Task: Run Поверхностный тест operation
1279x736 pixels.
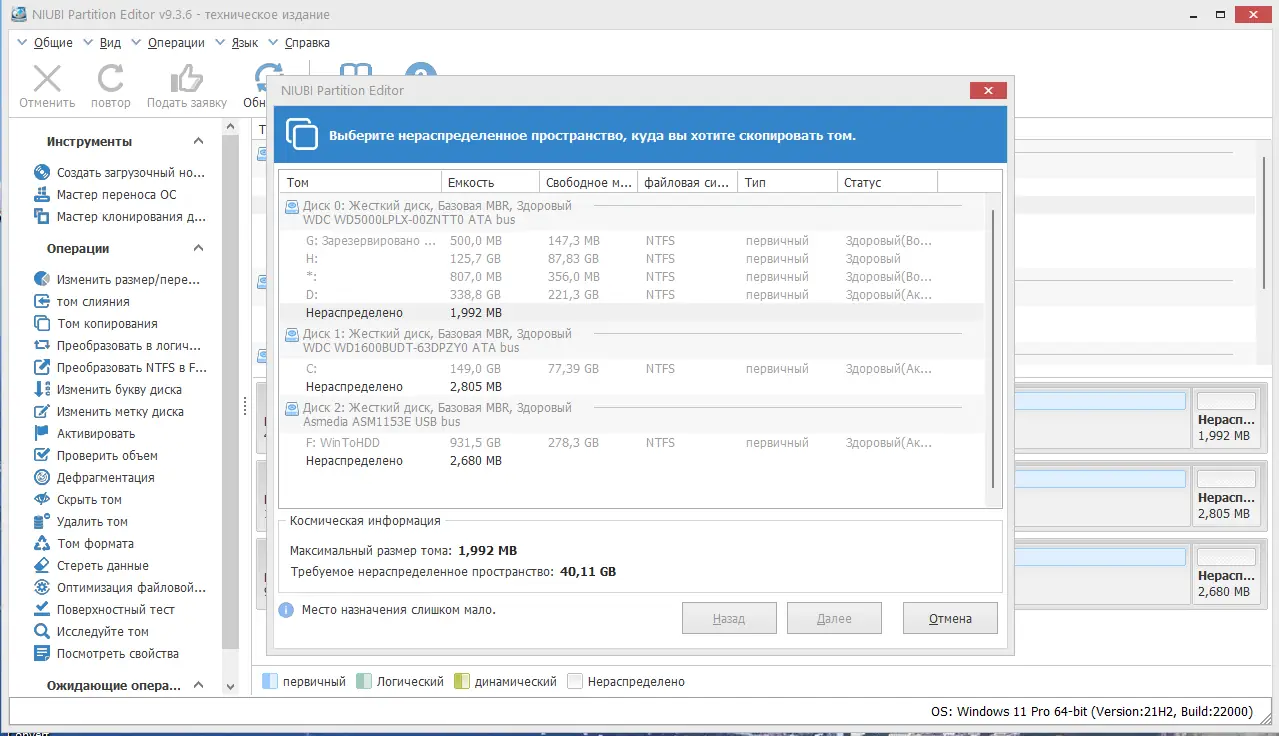Action: [x=104, y=609]
